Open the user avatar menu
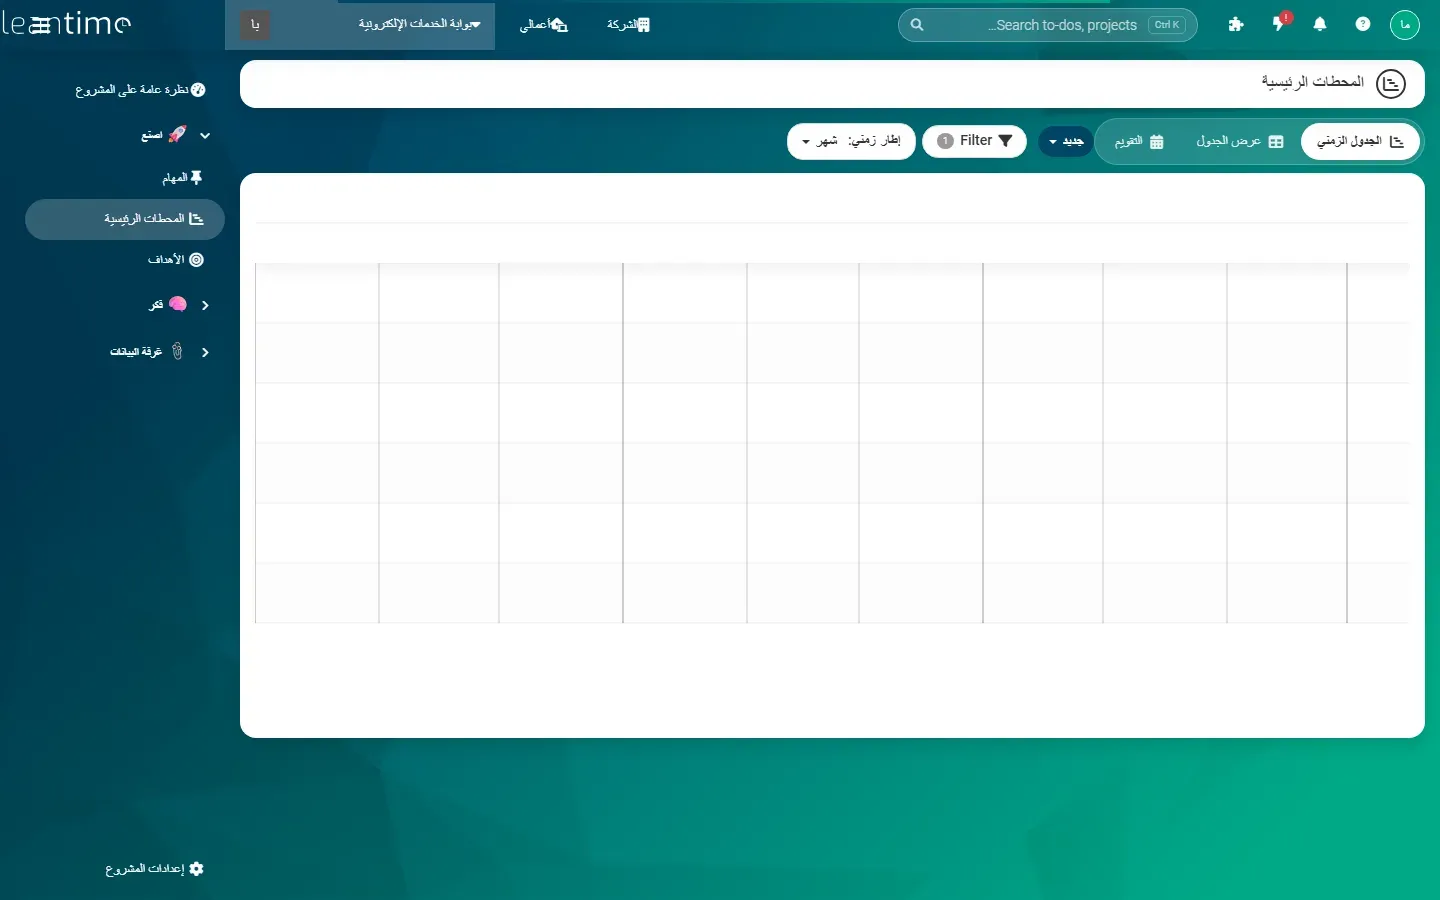The height and width of the screenshot is (900, 1440). click(x=1405, y=25)
